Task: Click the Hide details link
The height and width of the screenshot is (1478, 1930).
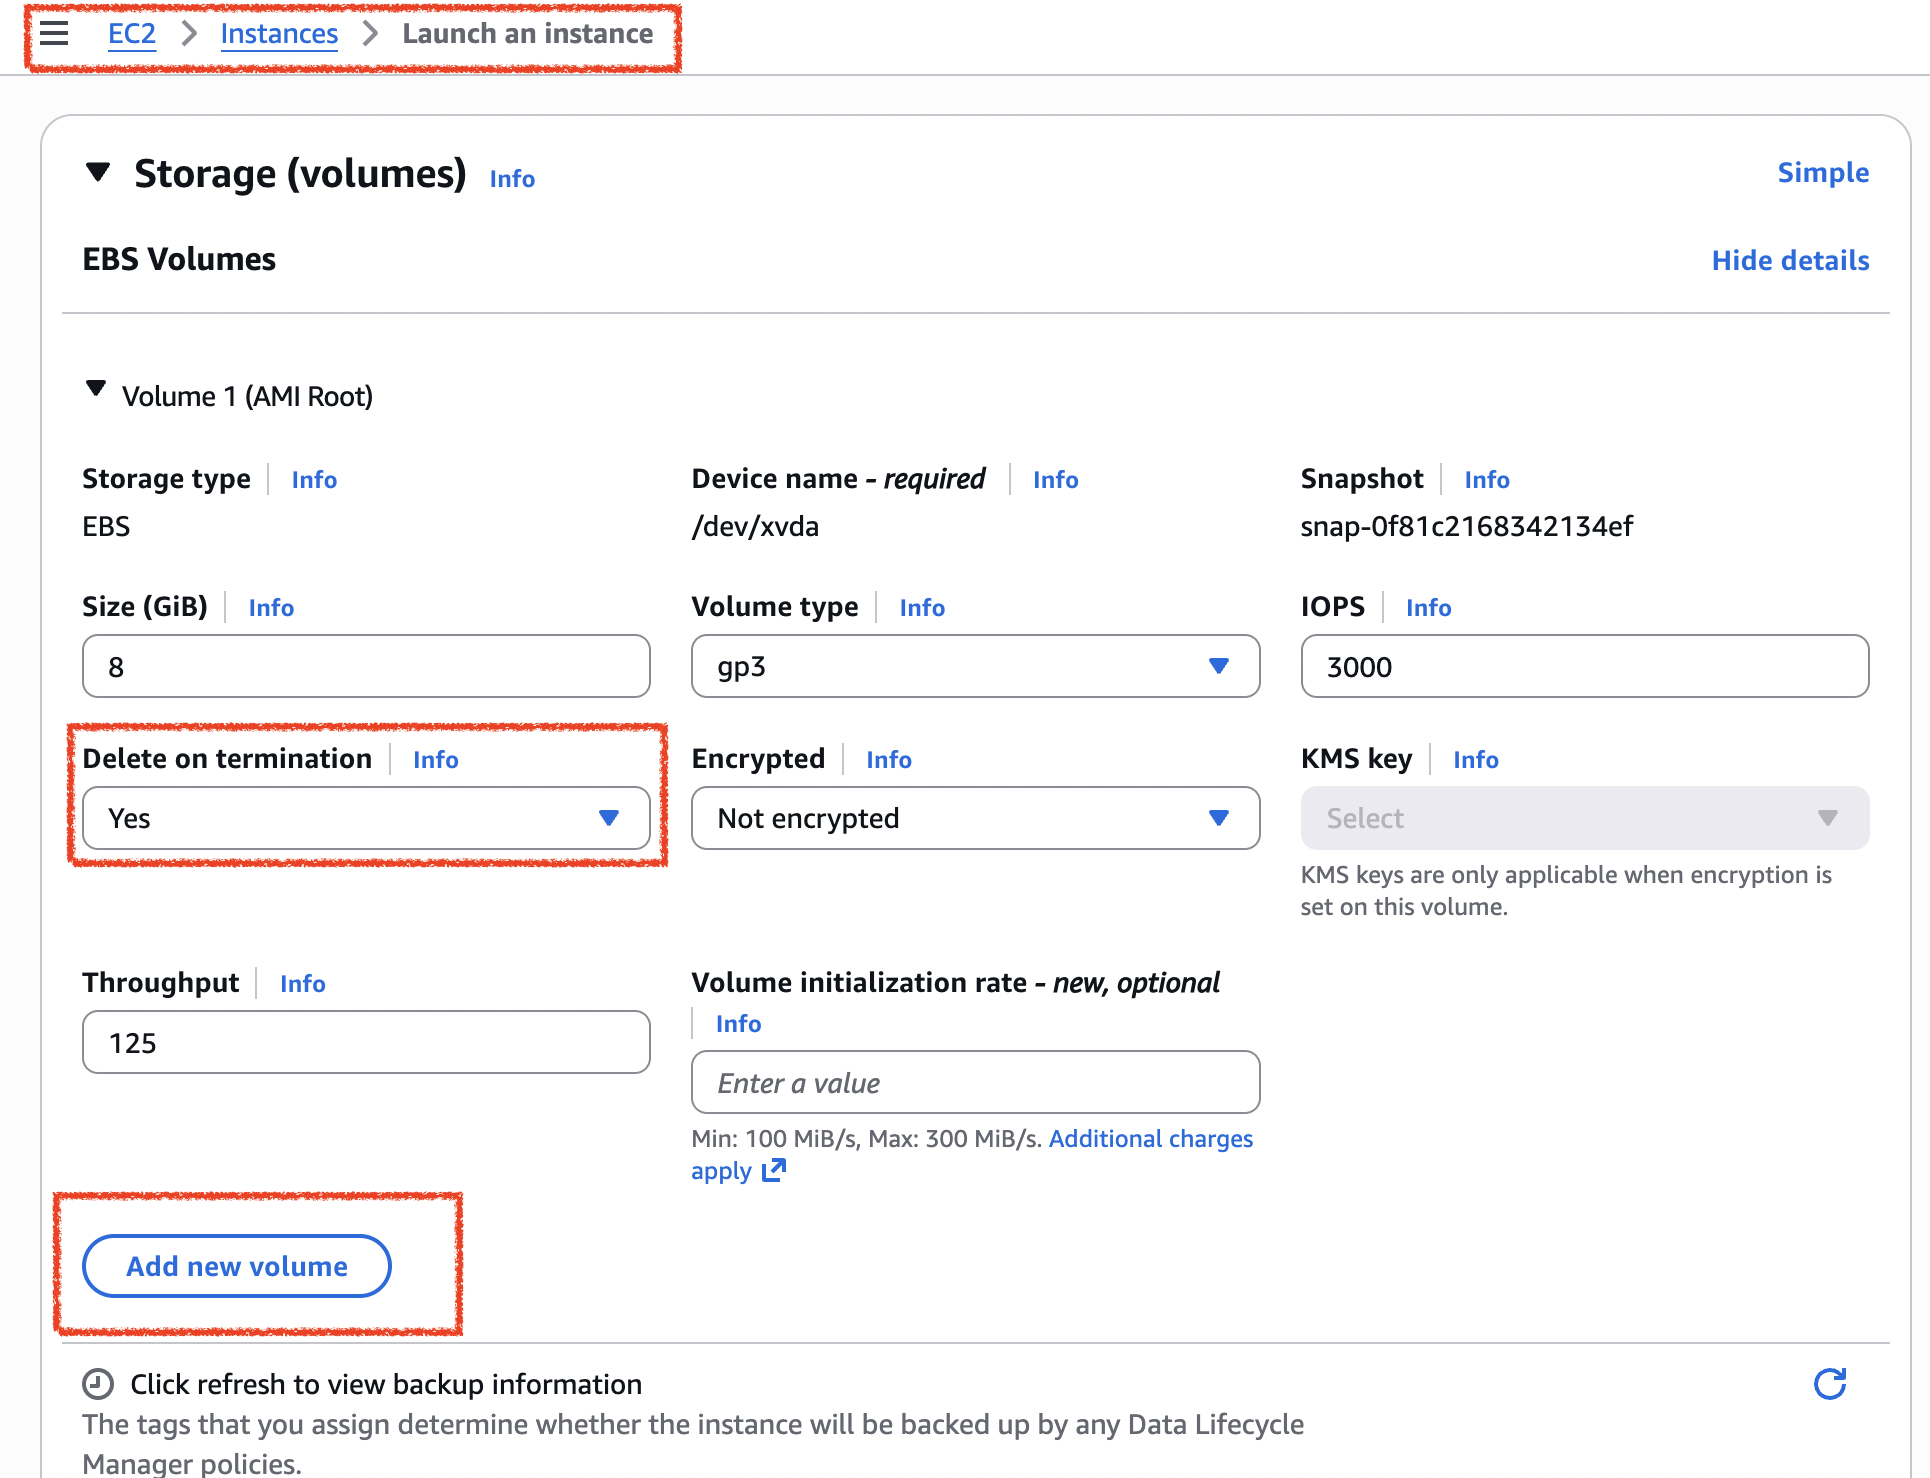Action: (x=1790, y=260)
